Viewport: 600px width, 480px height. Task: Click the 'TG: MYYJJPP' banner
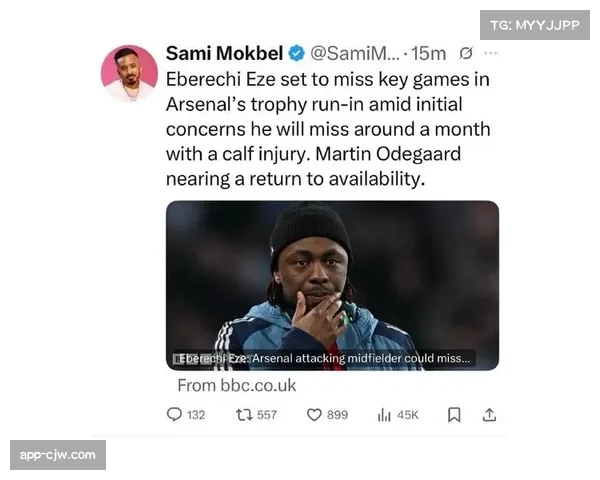pyautogui.click(x=535, y=25)
